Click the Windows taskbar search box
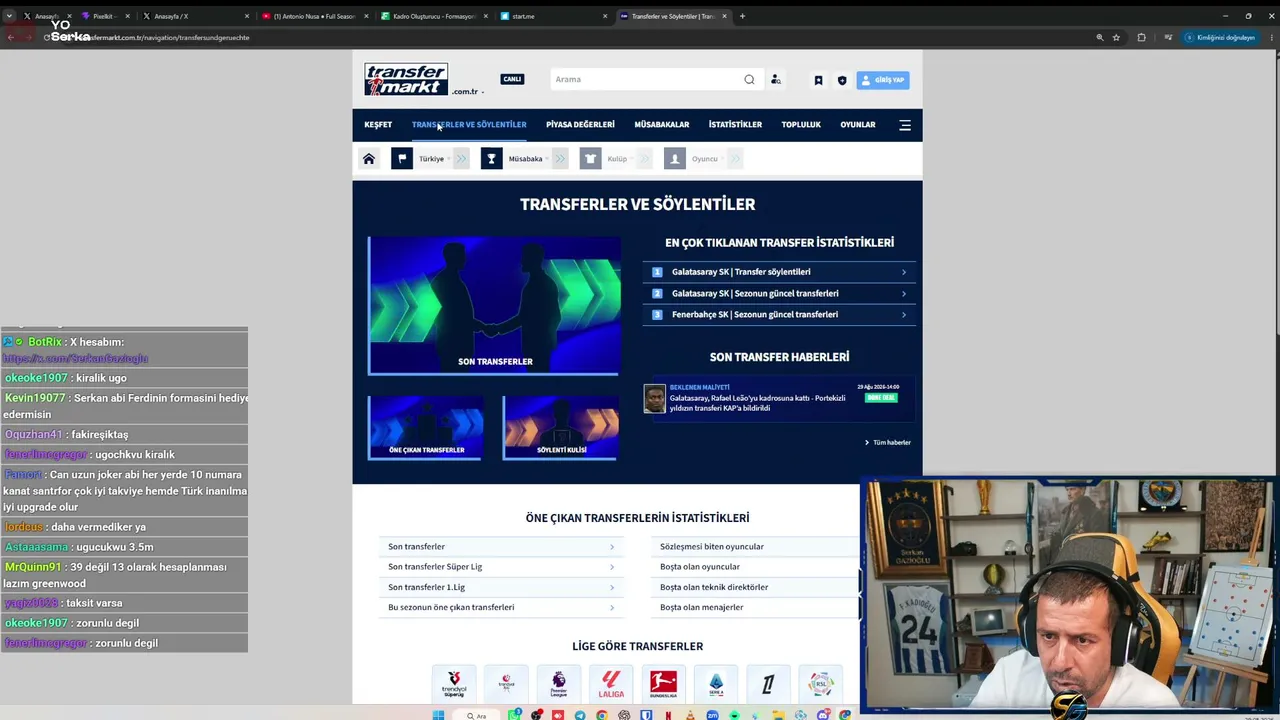Image resolution: width=1280 pixels, height=720 pixels. [476, 715]
